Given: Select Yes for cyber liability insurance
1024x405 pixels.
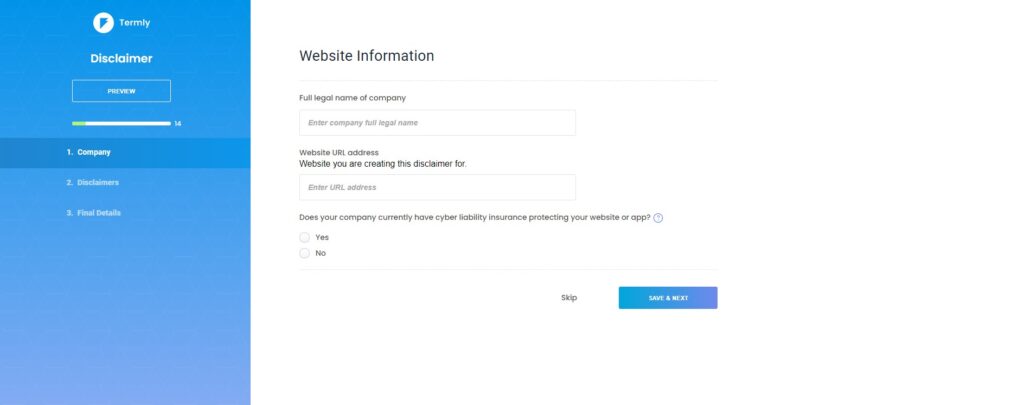Looking at the screenshot, I should pos(305,237).
